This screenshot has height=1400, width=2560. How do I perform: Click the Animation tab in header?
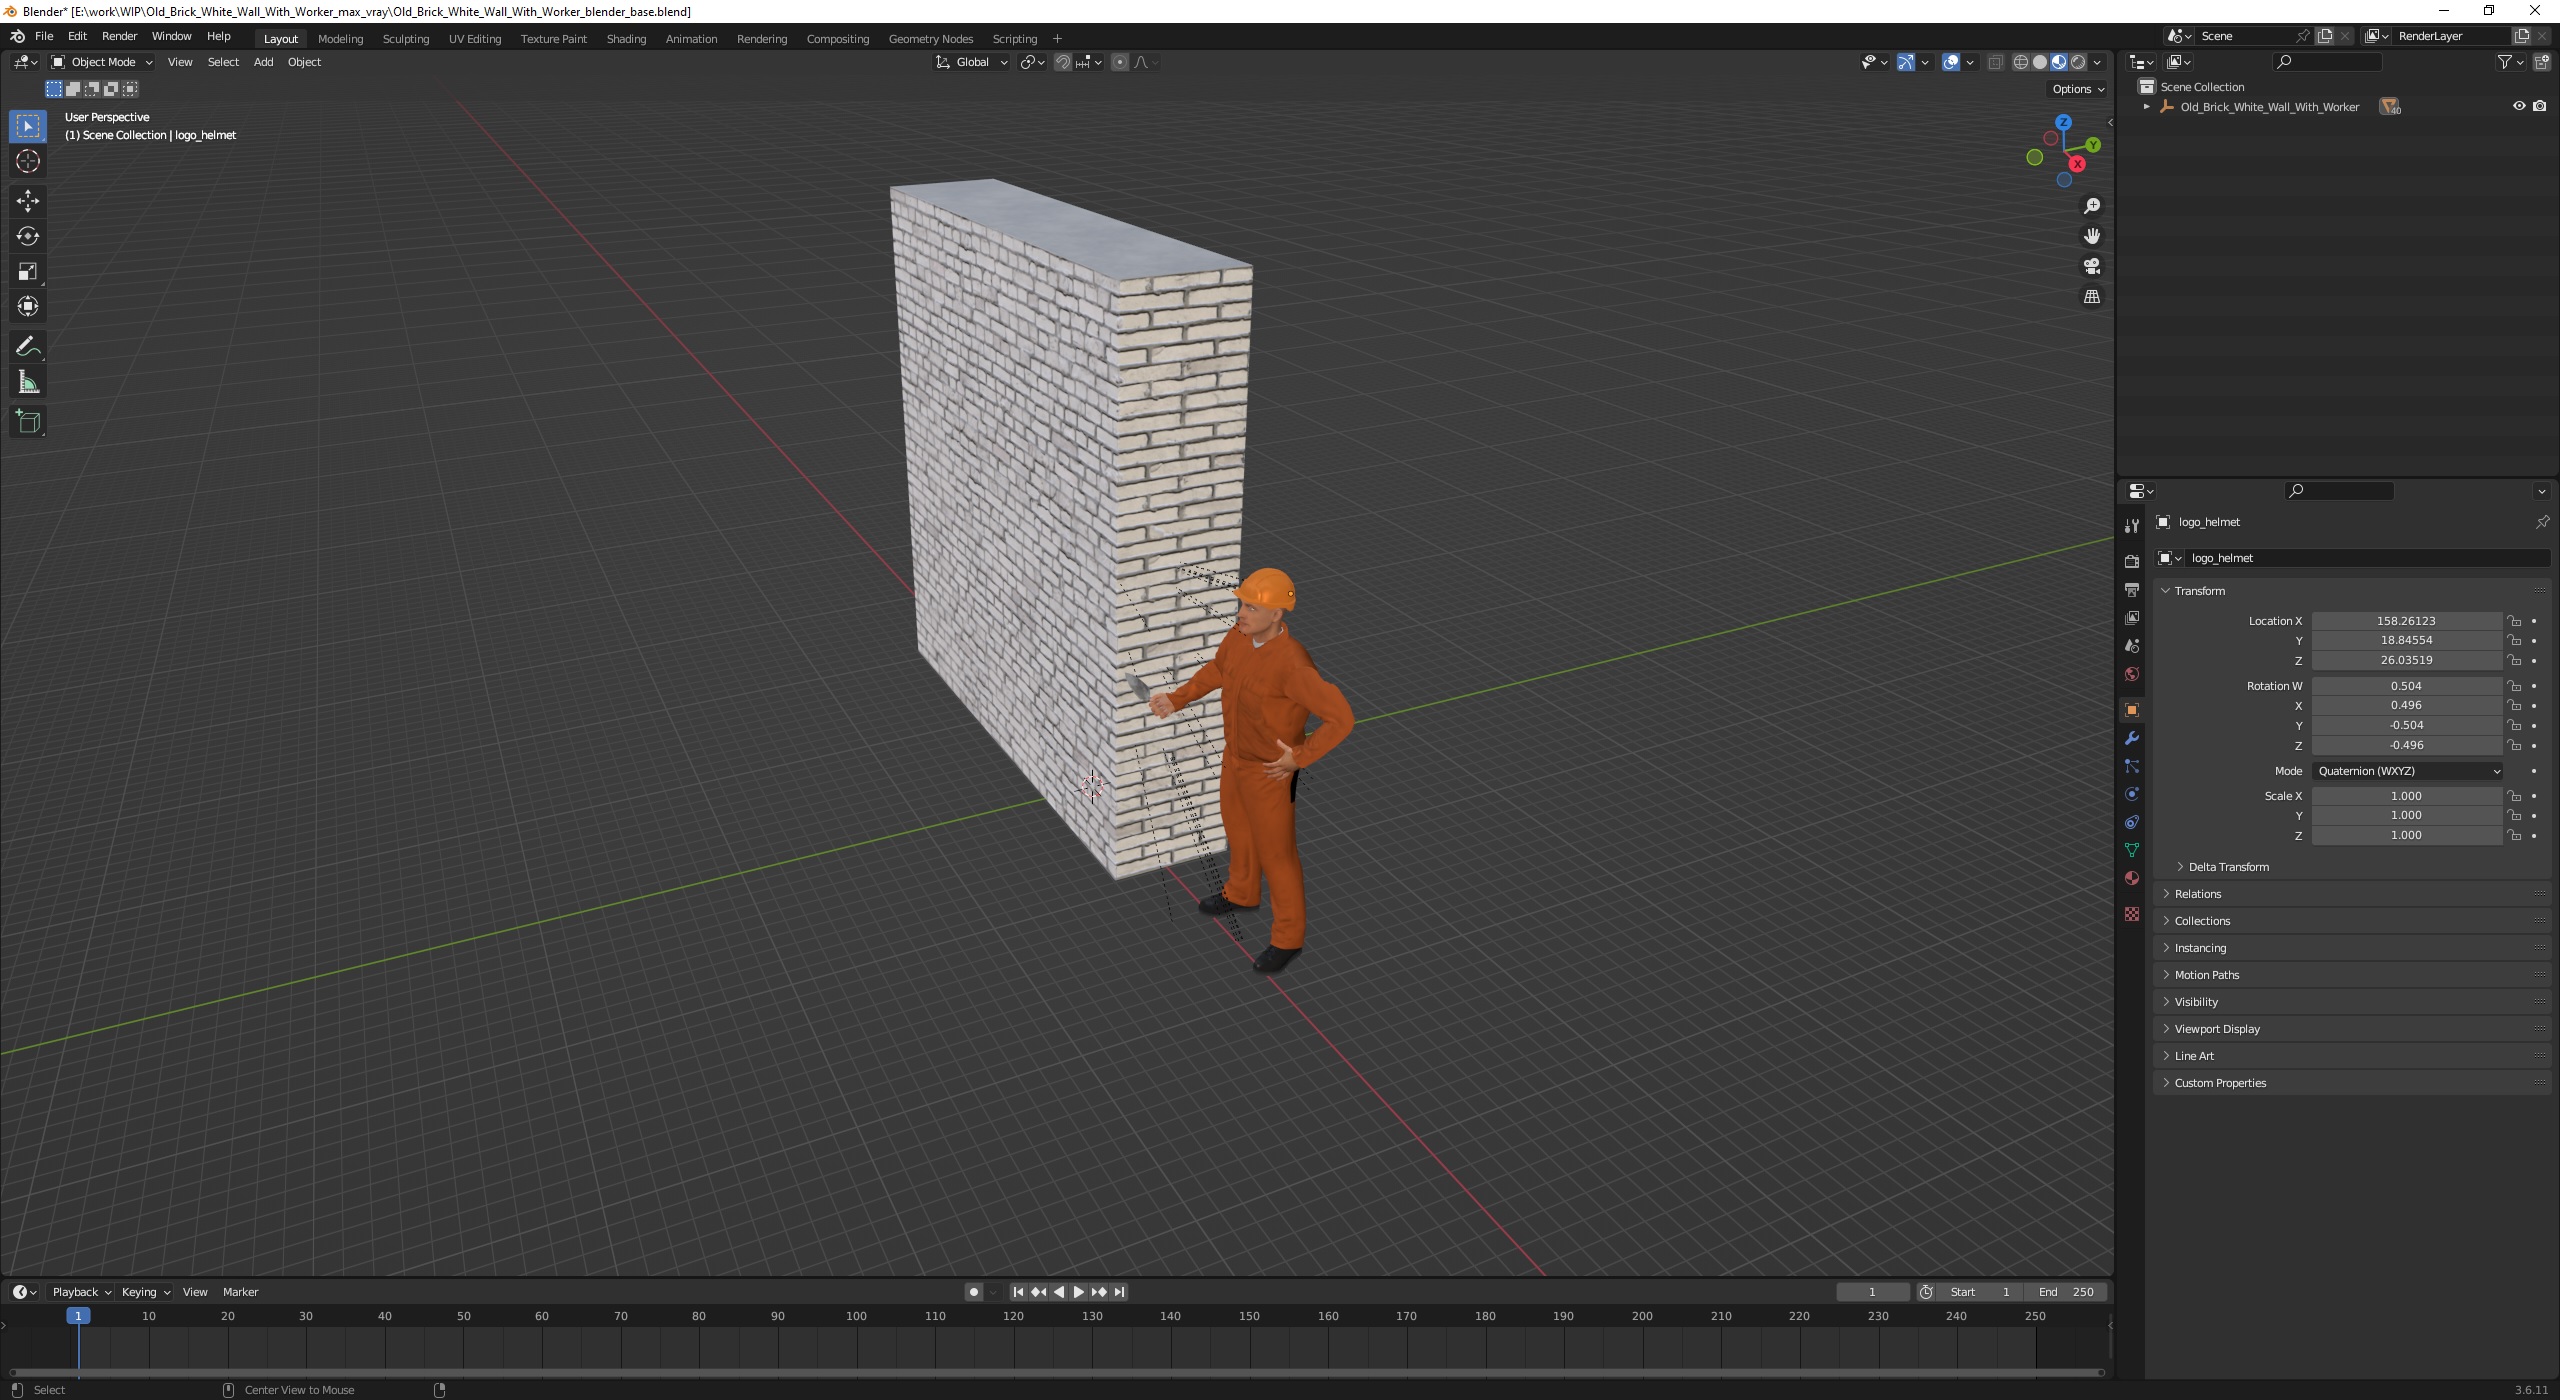(x=690, y=38)
